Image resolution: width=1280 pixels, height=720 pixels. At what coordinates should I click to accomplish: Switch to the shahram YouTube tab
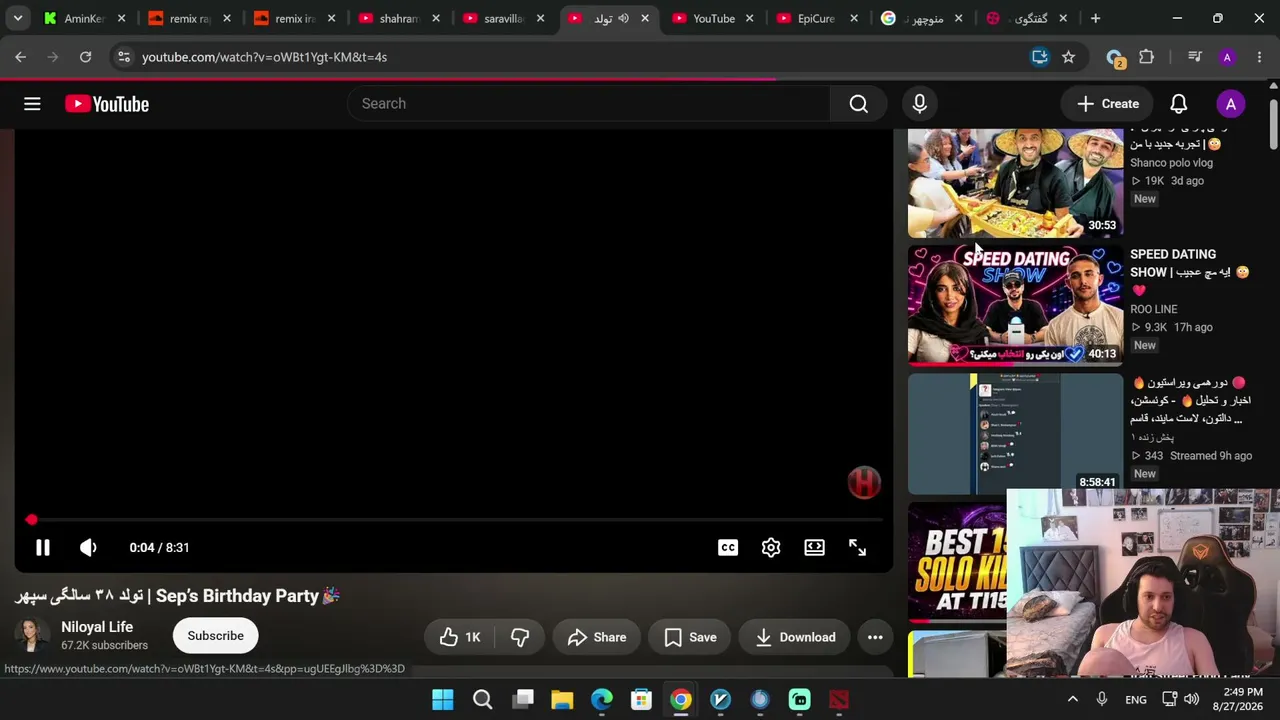click(398, 18)
